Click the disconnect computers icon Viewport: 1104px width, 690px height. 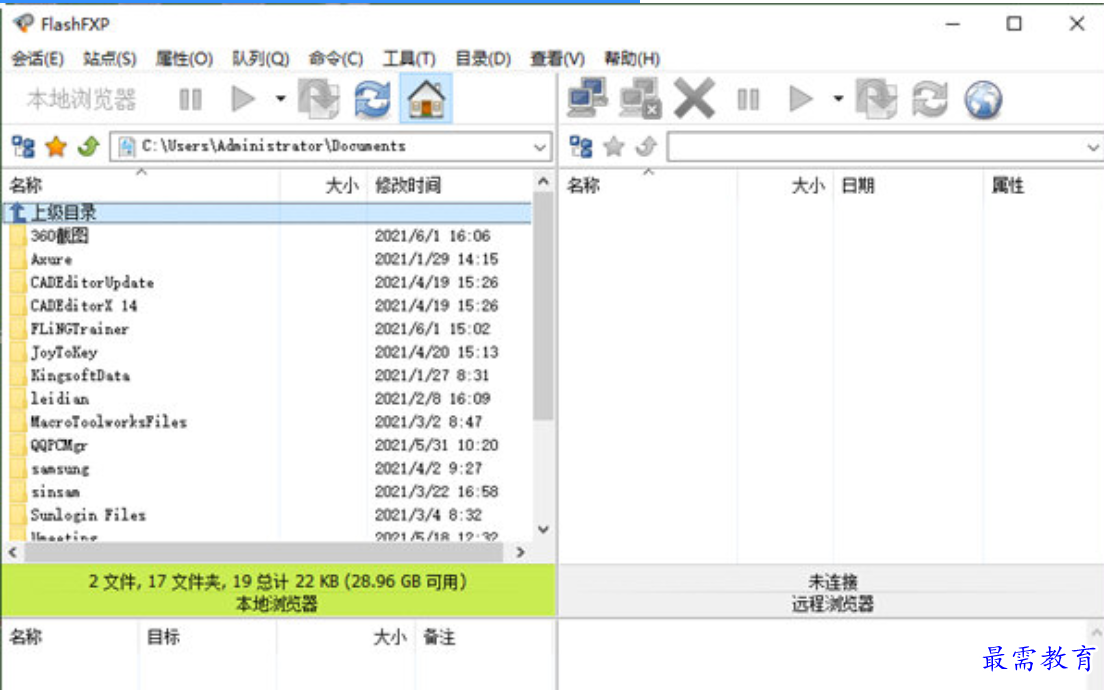tap(640, 97)
